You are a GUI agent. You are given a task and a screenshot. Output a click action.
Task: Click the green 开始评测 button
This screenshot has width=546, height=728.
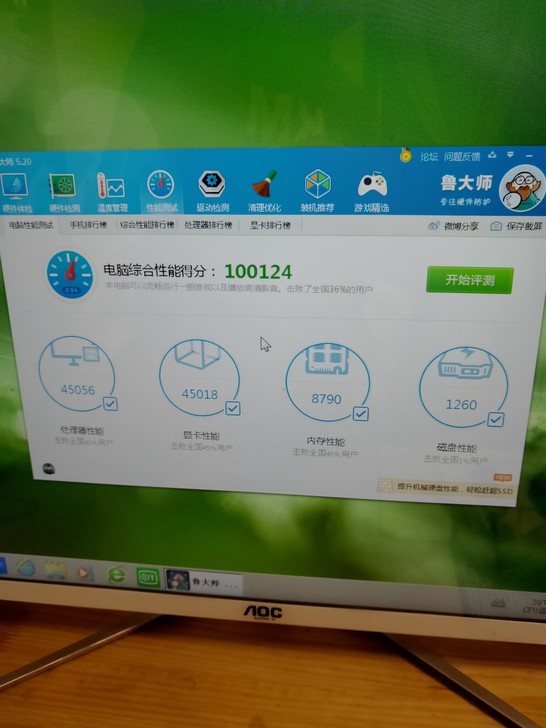[x=469, y=280]
